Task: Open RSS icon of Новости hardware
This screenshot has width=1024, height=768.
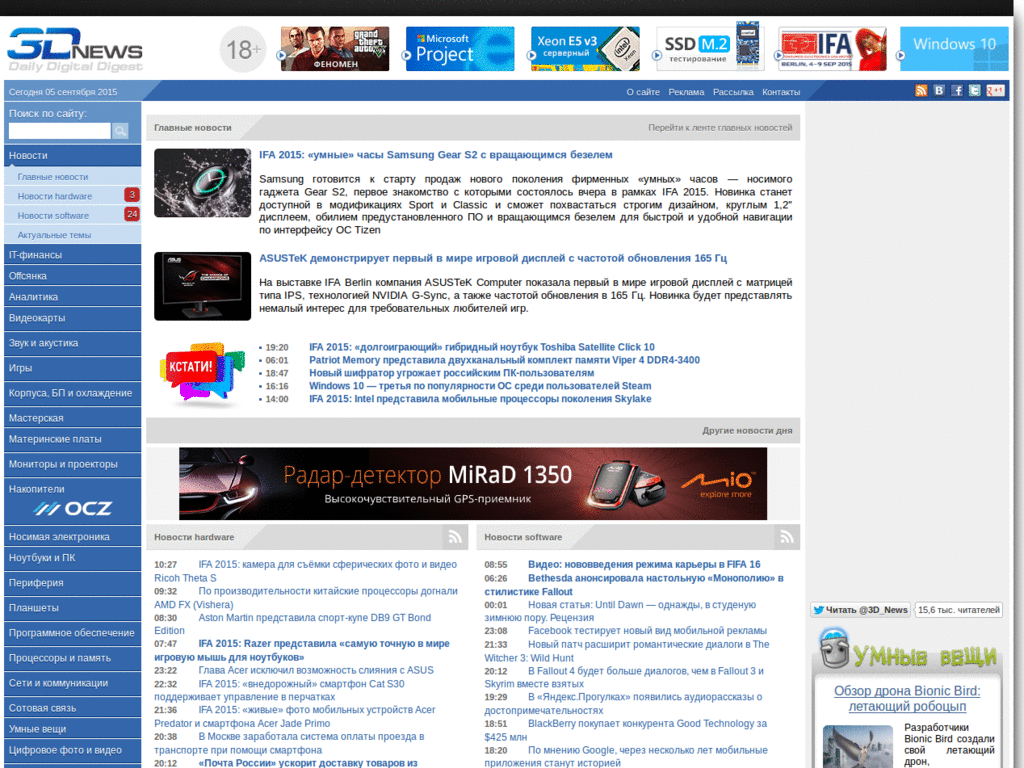Action: [x=455, y=537]
